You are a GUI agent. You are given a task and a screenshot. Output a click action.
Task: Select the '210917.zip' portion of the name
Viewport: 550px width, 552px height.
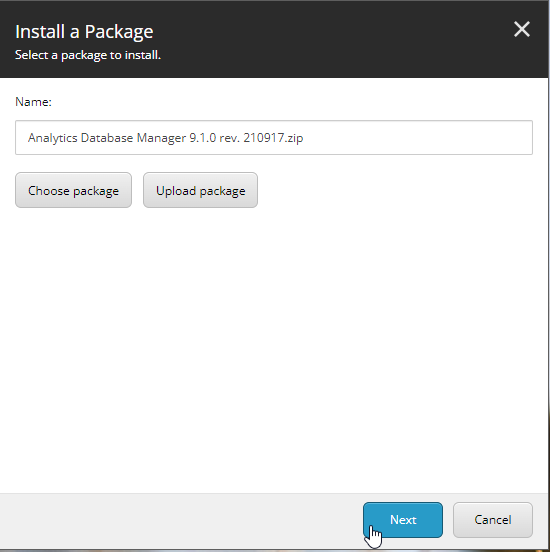click(x=273, y=138)
